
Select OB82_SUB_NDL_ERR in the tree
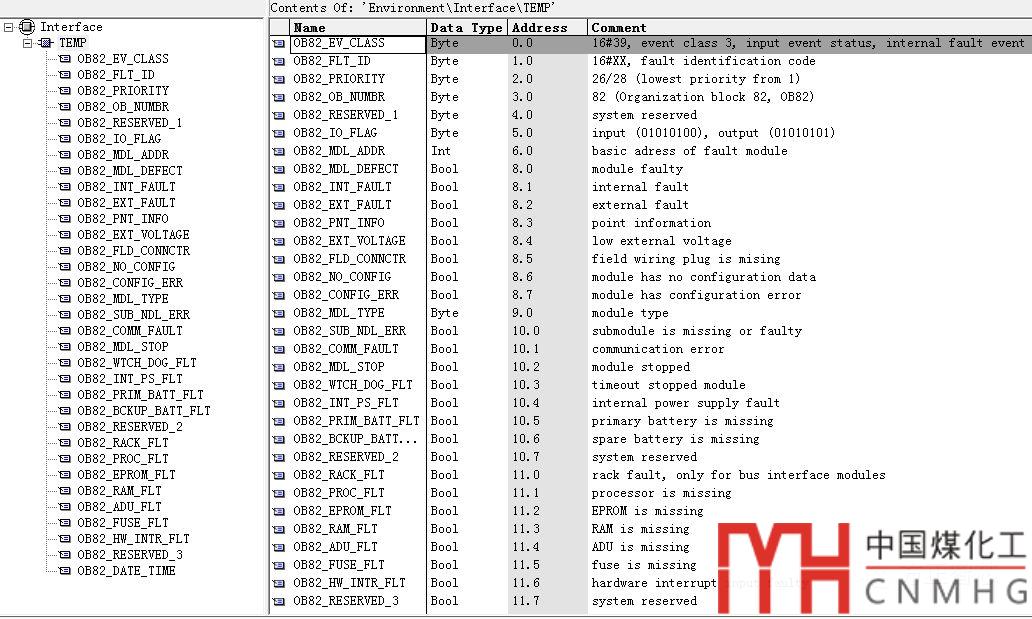click(134, 315)
